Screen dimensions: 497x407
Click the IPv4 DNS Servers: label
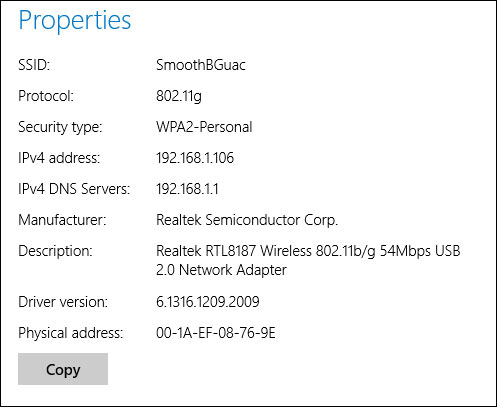pos(74,189)
